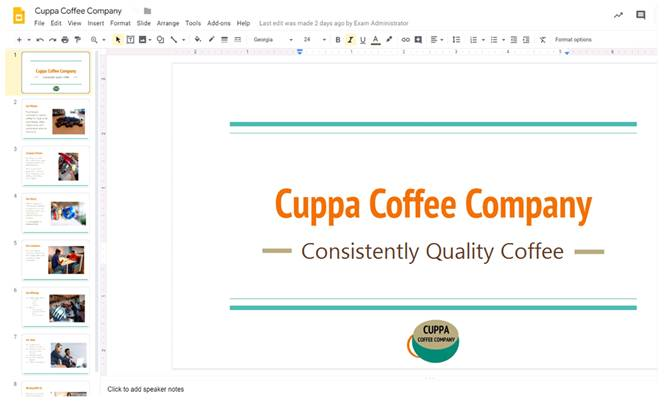Expand the Zoom dropdown
Screen dimensions: 672x402
coord(97,40)
